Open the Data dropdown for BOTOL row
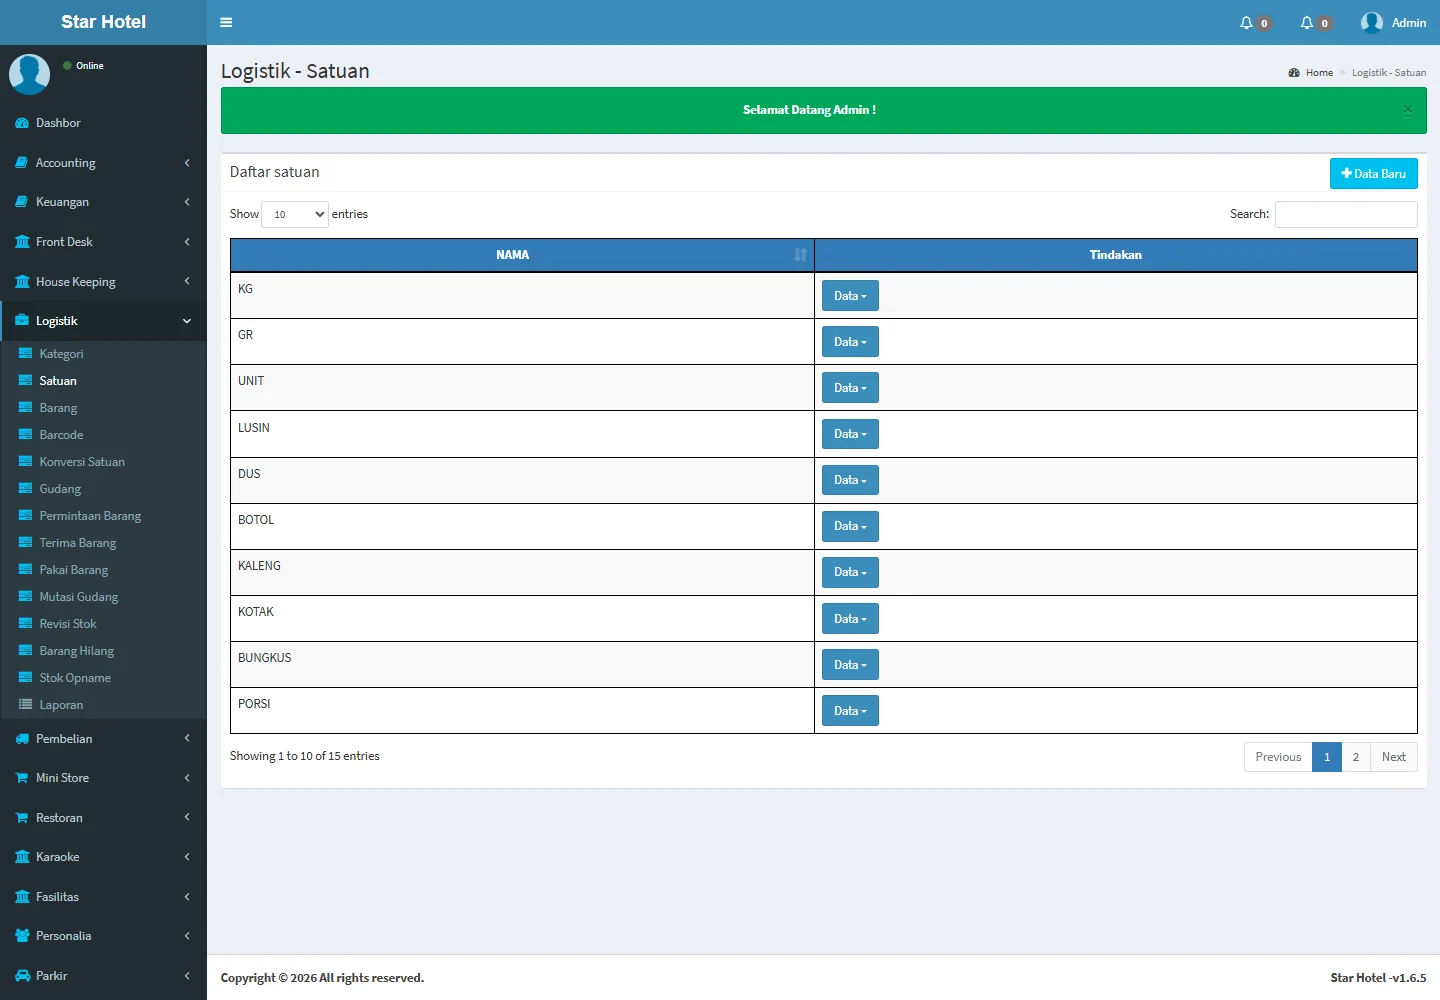Screen dimensions: 1440x1000 850,526
